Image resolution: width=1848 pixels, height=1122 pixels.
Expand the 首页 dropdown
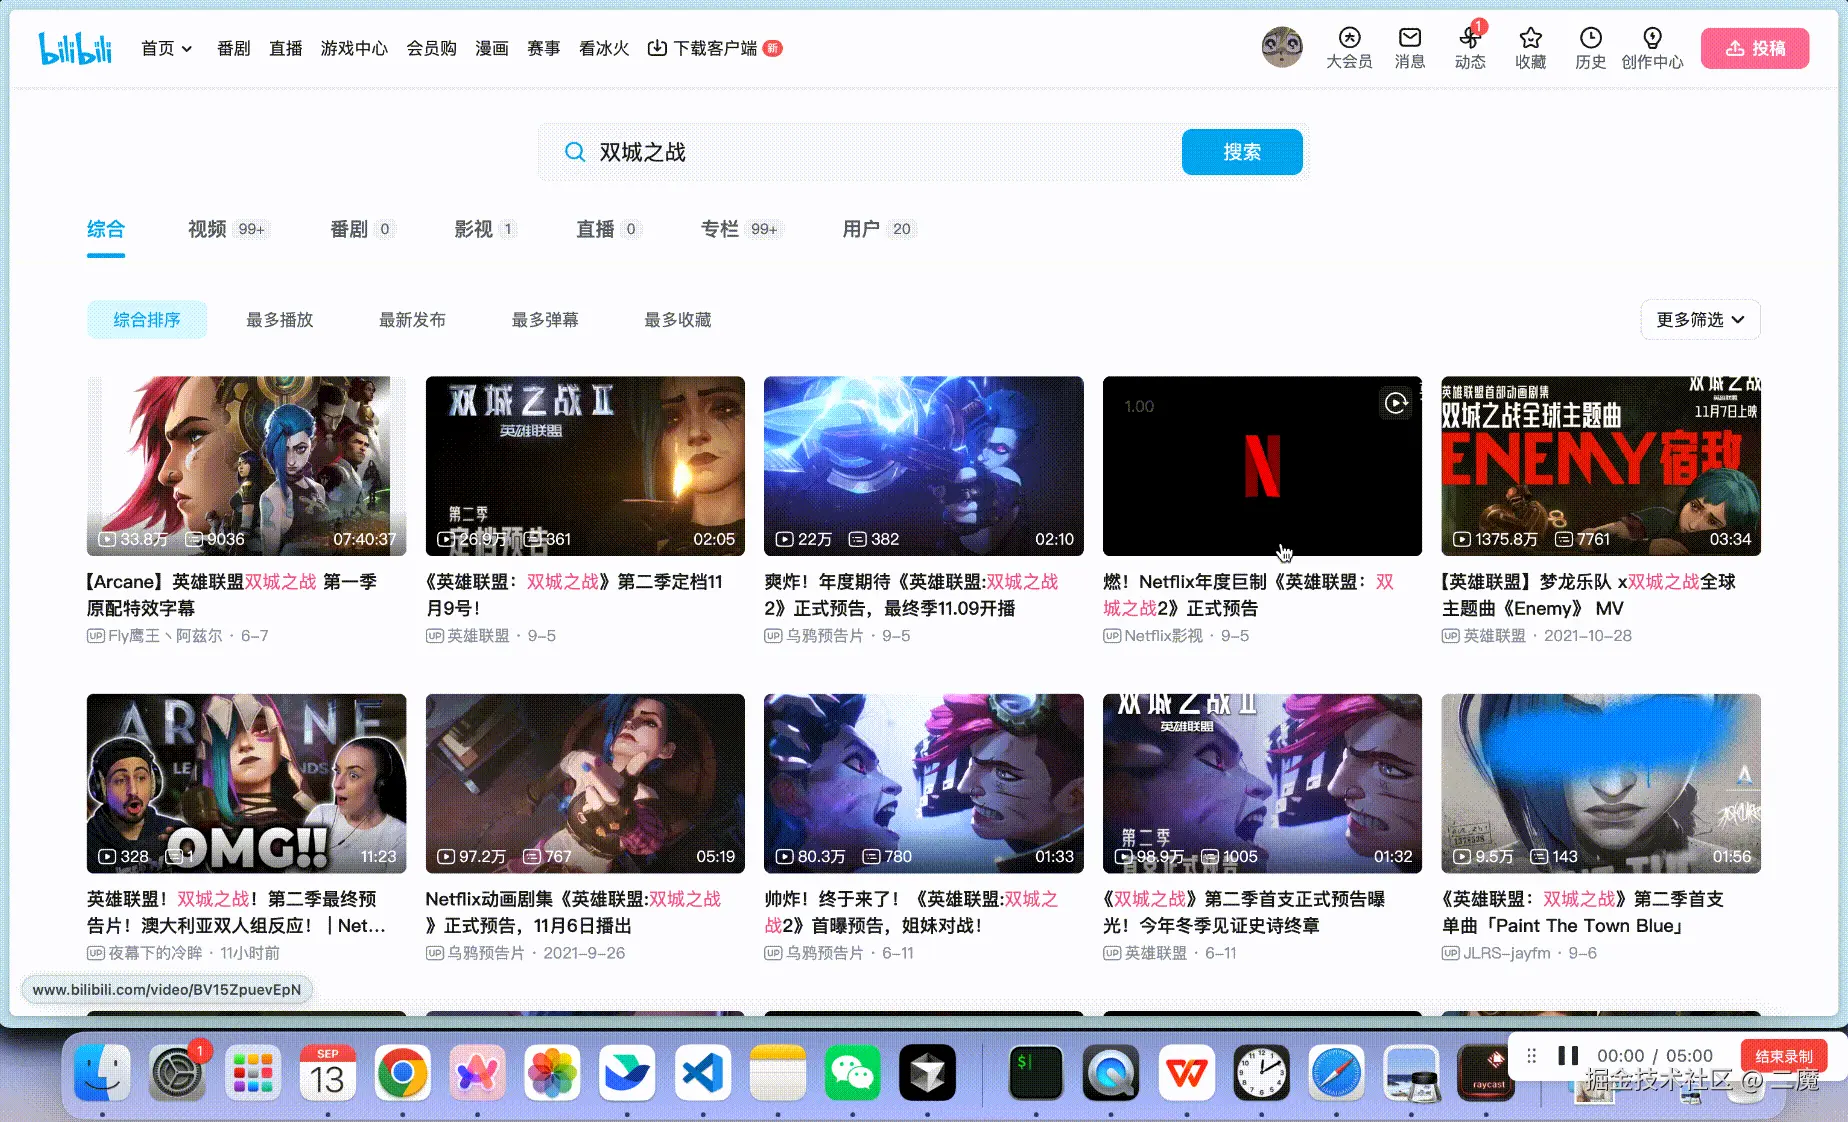pos(166,48)
